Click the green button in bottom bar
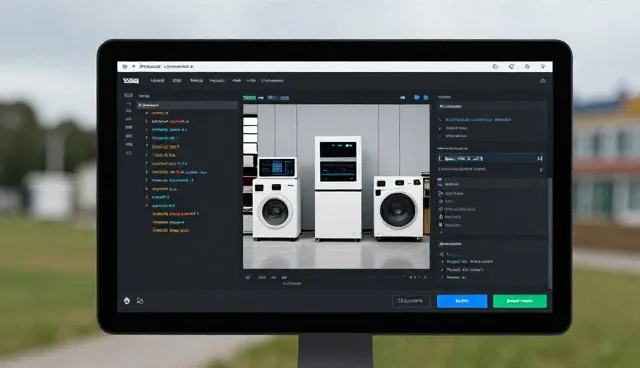 (x=520, y=301)
